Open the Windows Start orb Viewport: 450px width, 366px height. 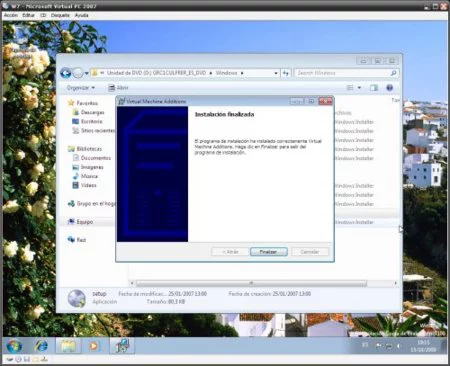pyautogui.click(x=14, y=346)
